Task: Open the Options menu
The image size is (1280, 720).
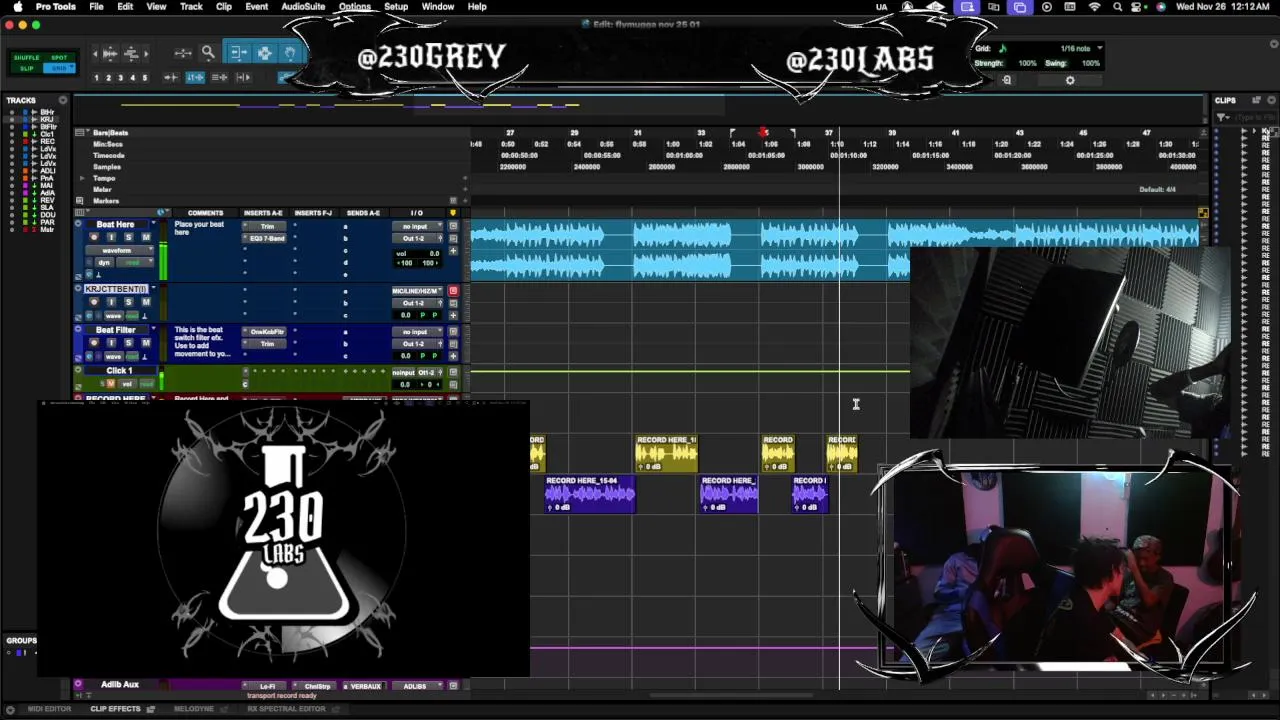Action: [354, 7]
